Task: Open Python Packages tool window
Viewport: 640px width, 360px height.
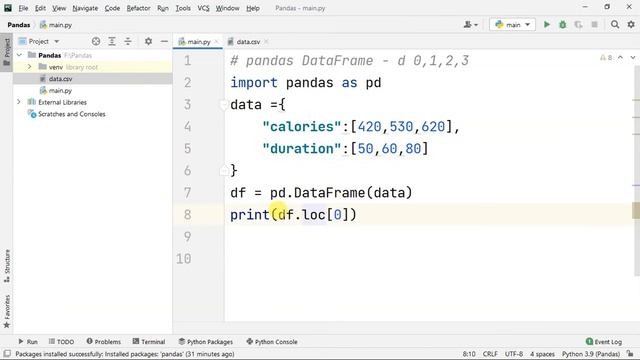Action: [205, 342]
